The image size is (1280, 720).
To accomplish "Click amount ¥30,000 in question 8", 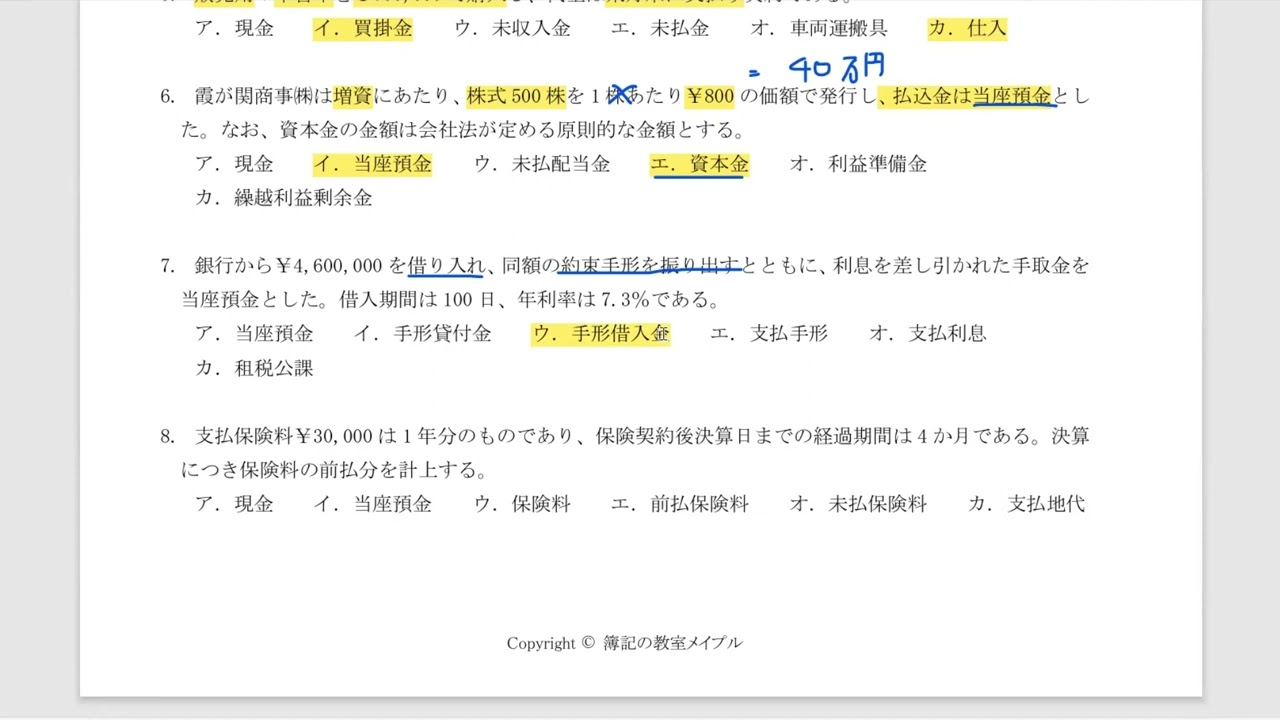I will point(335,436).
